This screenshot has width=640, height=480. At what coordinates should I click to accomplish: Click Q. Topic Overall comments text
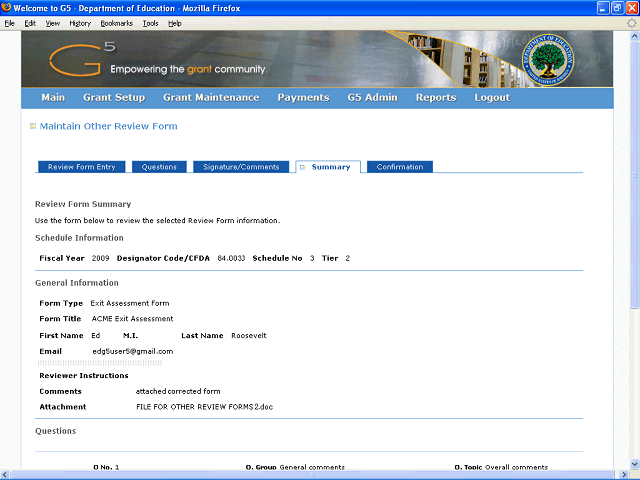pos(501,467)
